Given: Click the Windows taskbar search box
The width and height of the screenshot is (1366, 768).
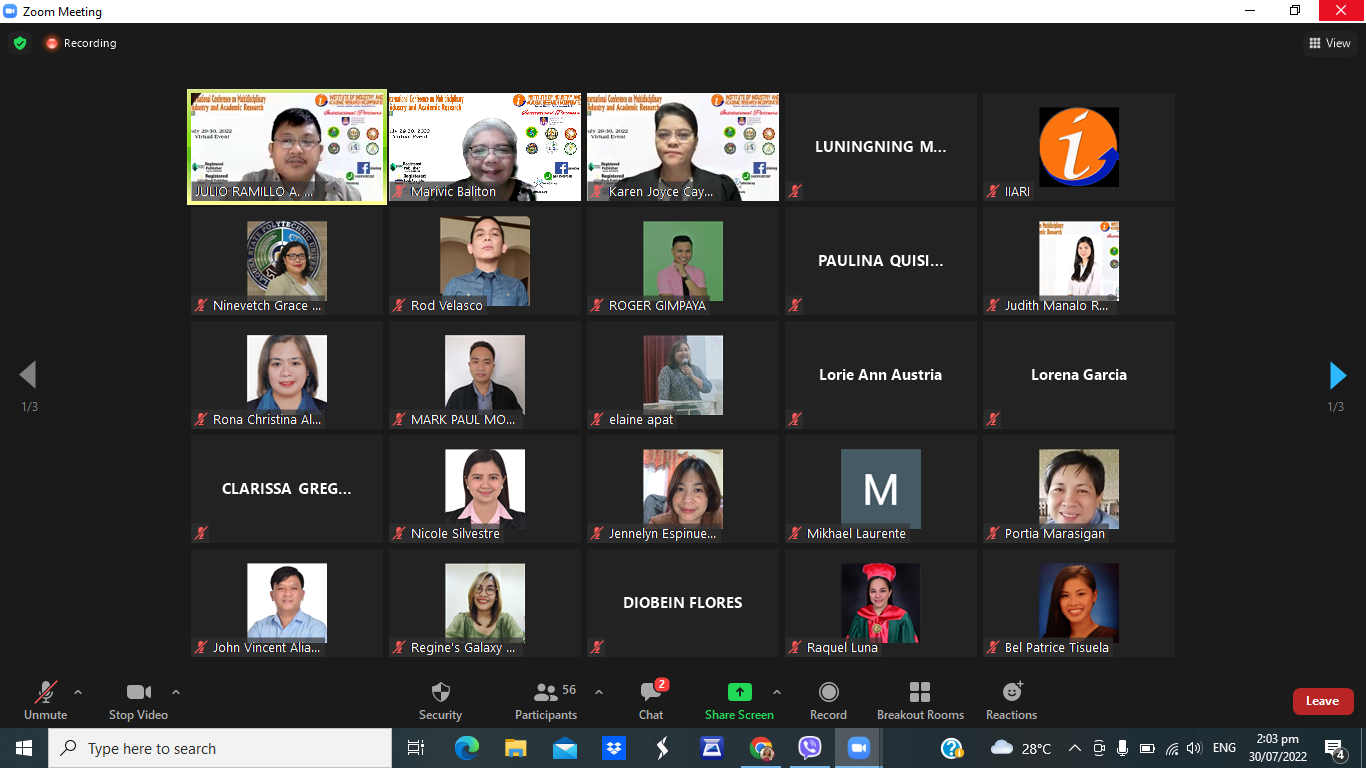Looking at the screenshot, I should click(220, 748).
